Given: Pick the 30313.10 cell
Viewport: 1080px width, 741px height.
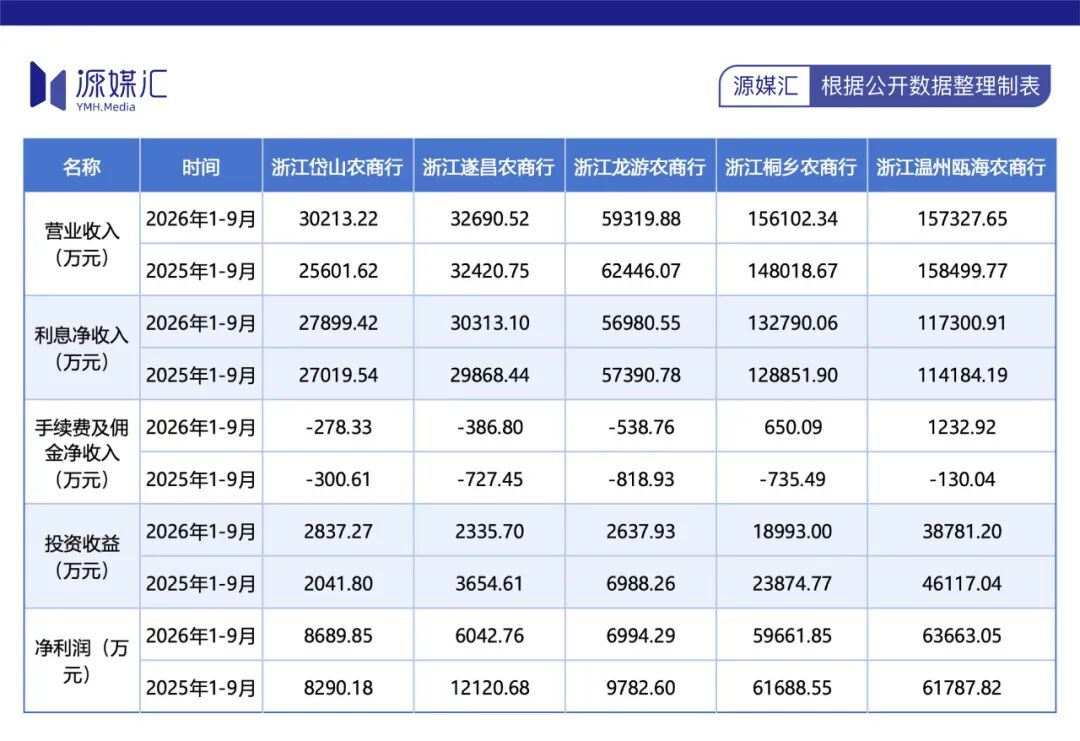Looking at the screenshot, I should click(x=490, y=323).
